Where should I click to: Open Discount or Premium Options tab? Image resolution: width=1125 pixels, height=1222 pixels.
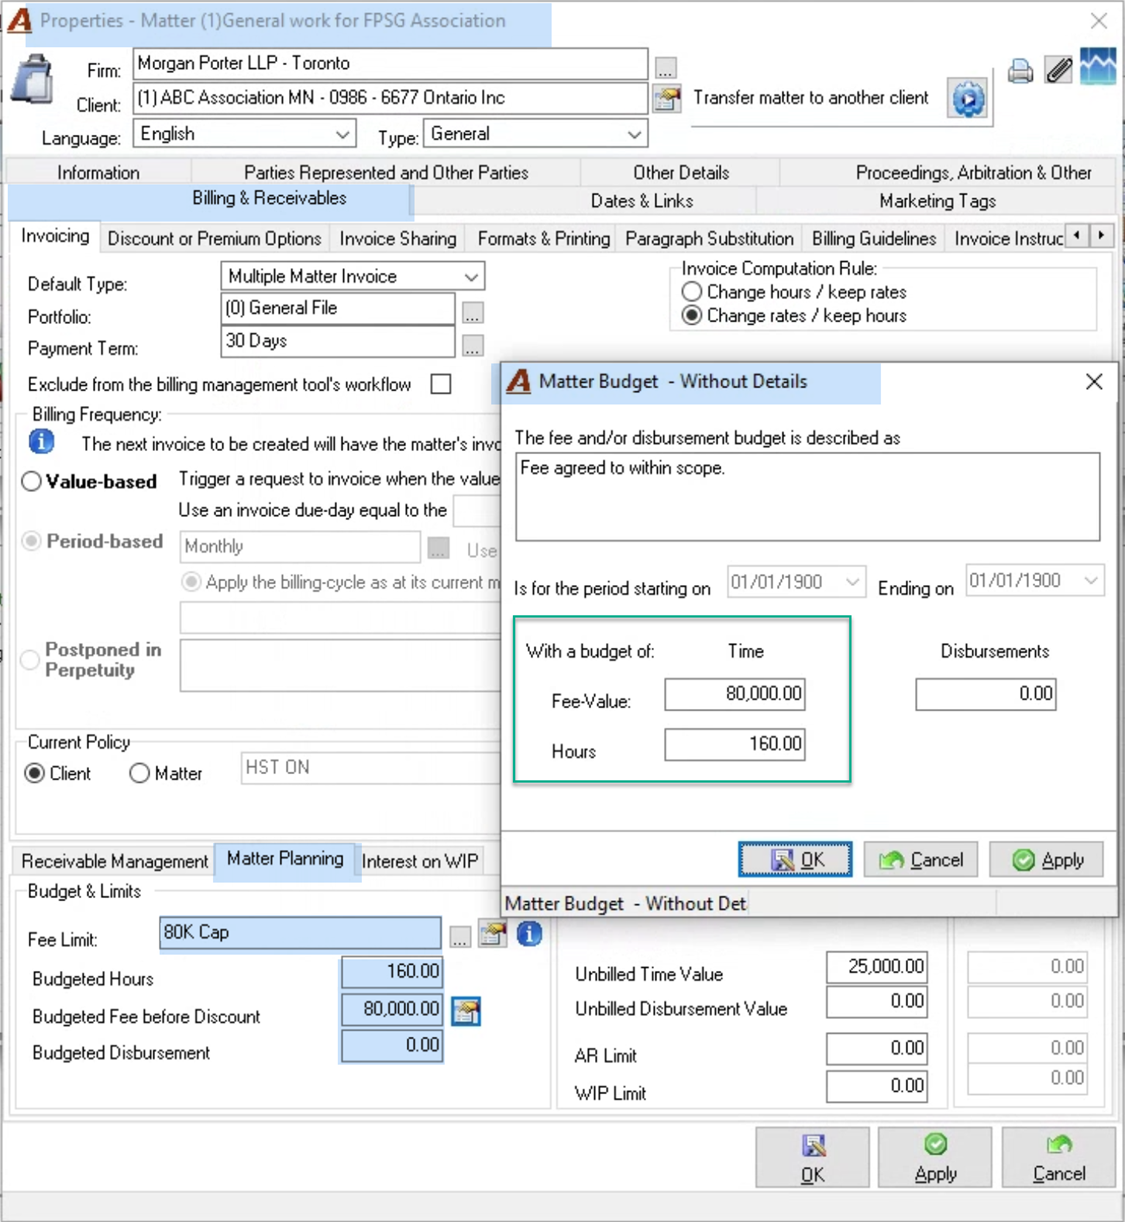(x=214, y=239)
